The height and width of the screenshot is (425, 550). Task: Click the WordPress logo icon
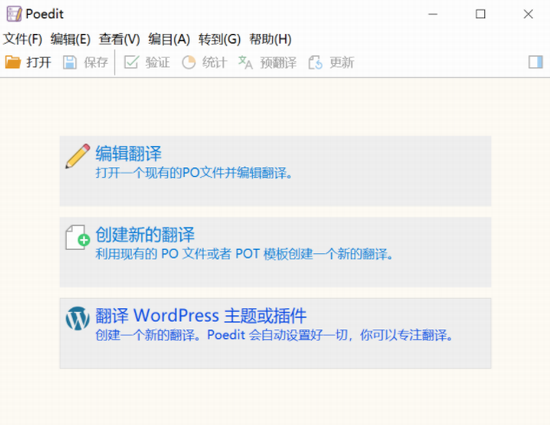coord(78,318)
